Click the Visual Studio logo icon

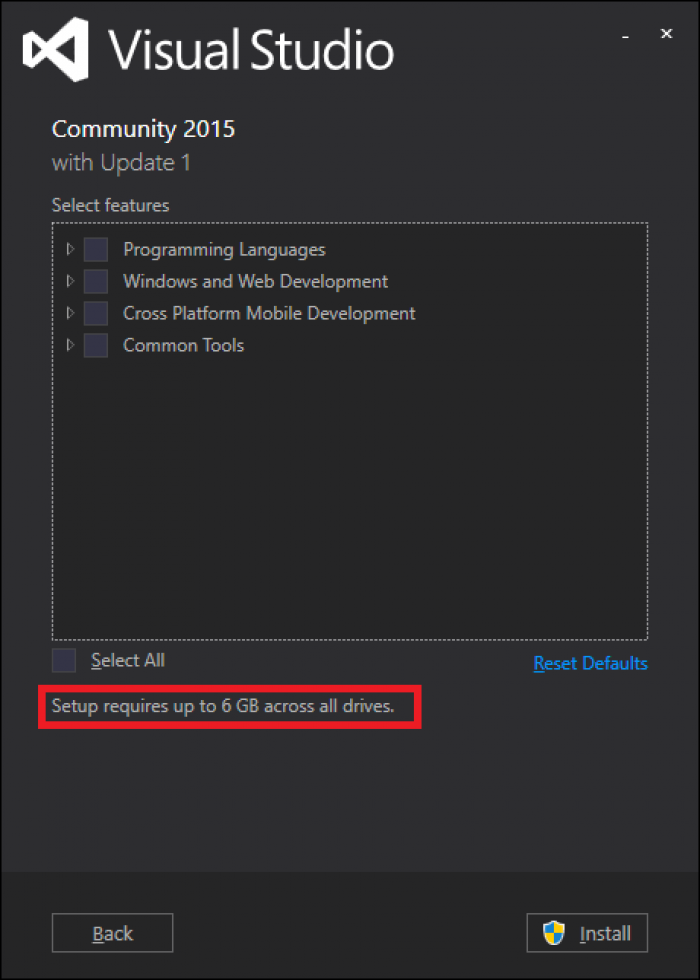tap(57, 49)
